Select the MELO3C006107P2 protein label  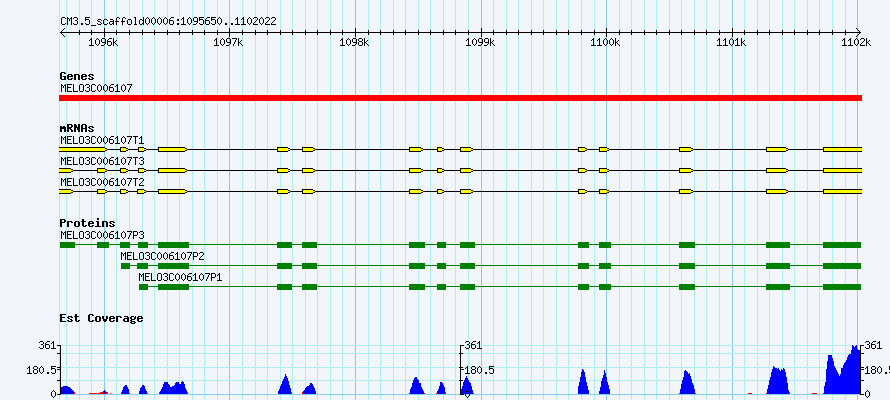click(x=162, y=256)
